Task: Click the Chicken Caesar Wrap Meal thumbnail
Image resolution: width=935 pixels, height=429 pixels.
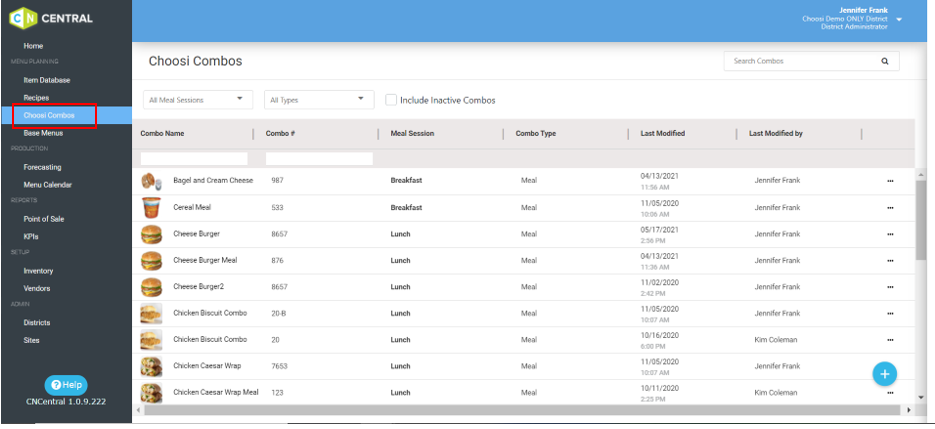Action: coord(151,393)
